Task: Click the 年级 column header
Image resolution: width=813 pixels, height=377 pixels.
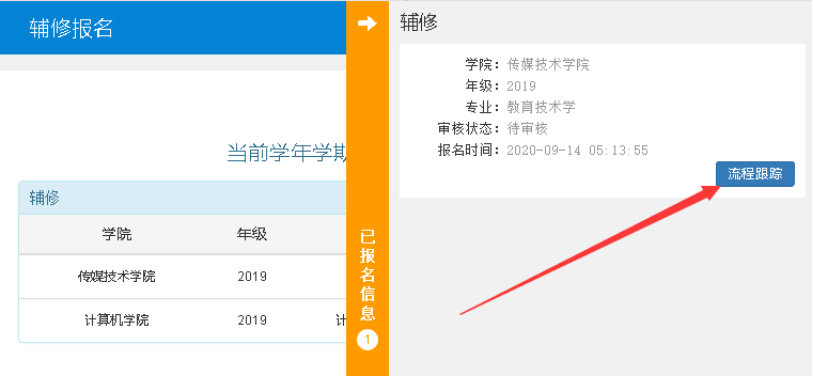Action: (x=252, y=235)
